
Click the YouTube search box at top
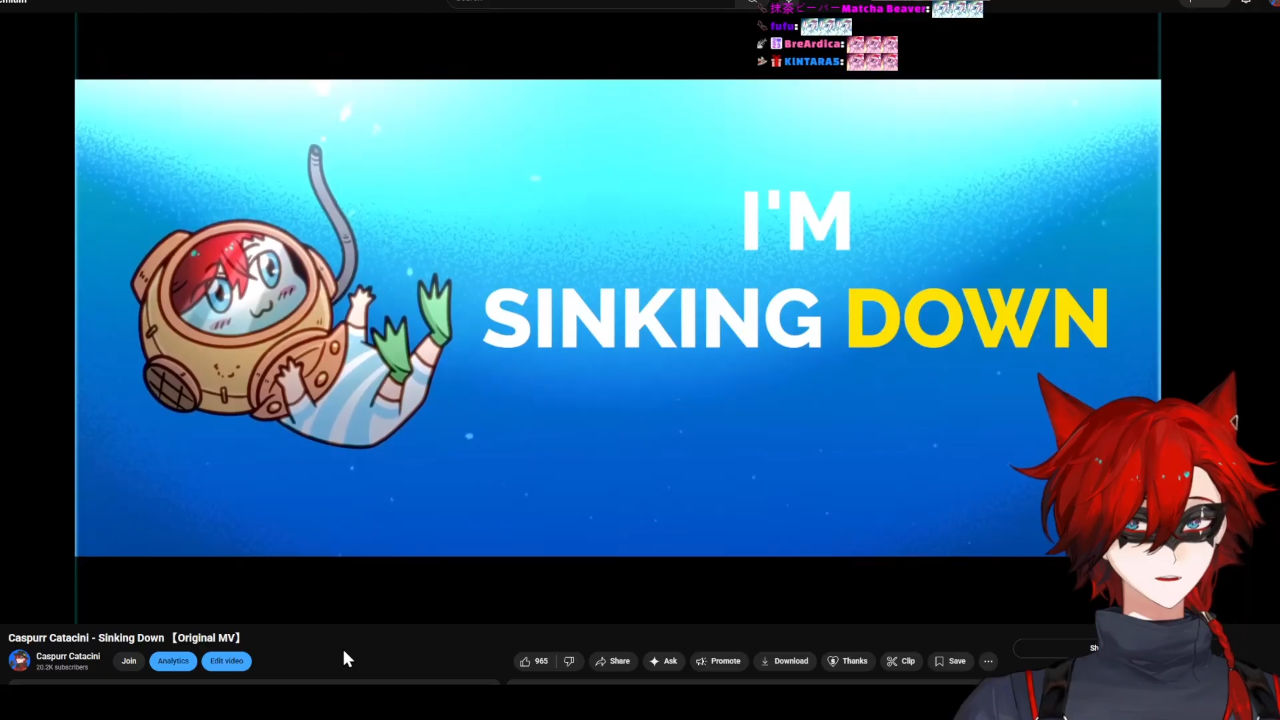click(x=590, y=2)
